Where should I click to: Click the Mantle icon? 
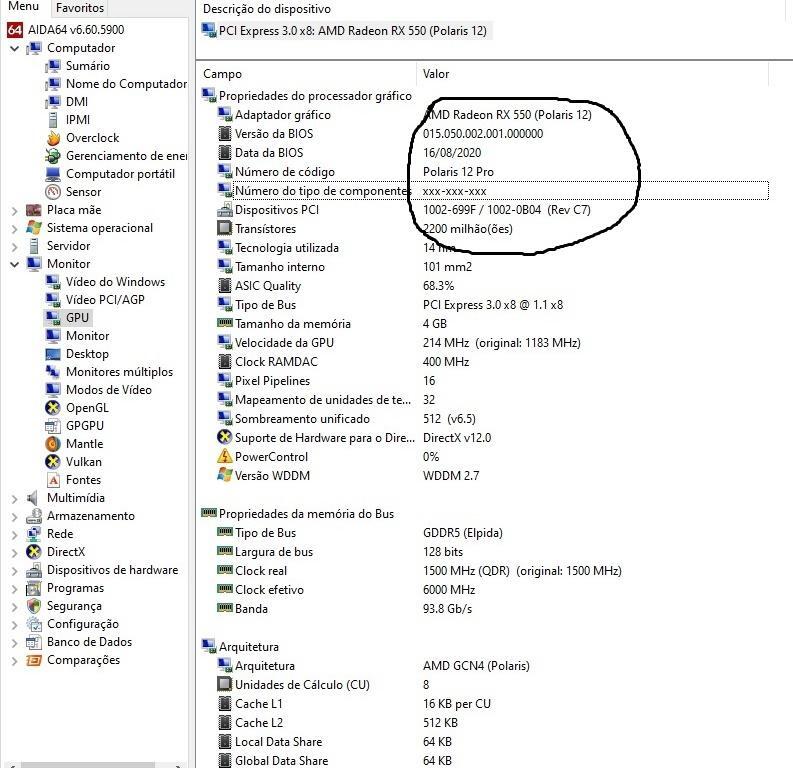(53, 444)
